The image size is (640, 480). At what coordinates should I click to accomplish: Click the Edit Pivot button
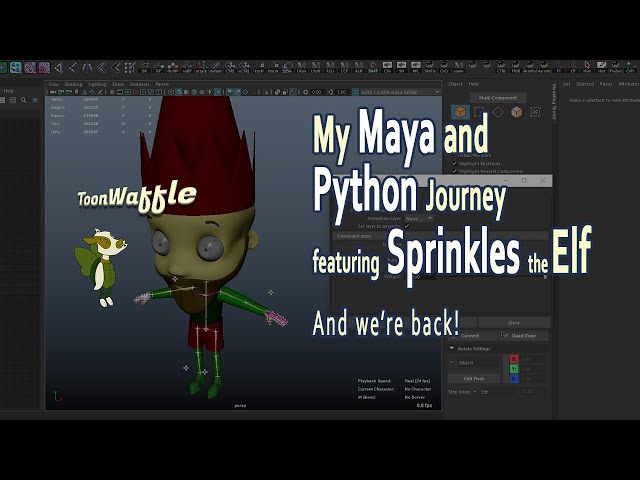coord(474,379)
